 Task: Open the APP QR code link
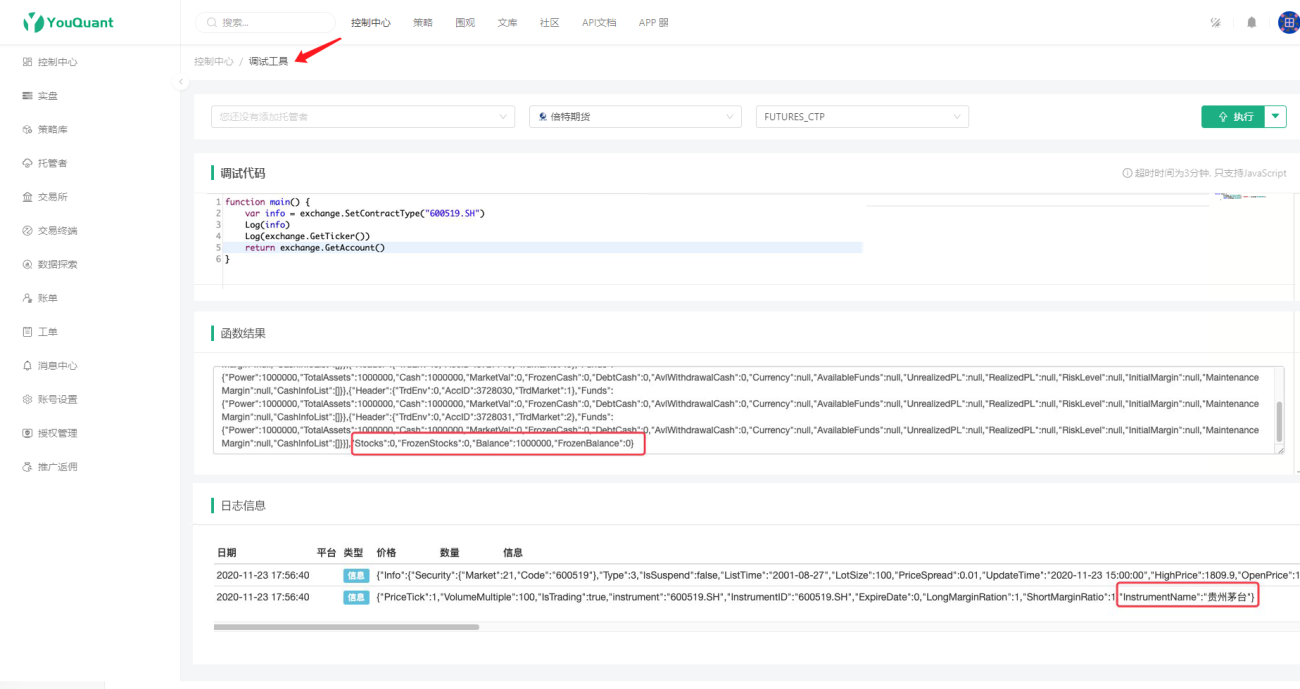point(654,22)
